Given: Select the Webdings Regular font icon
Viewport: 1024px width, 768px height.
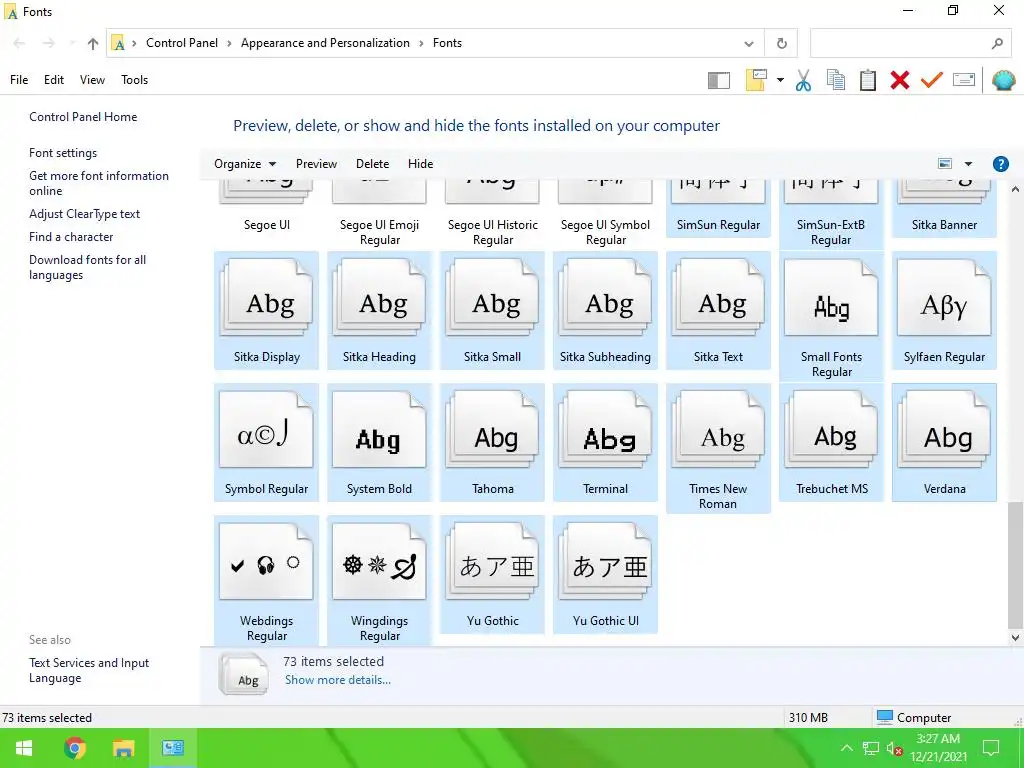Looking at the screenshot, I should click(x=266, y=580).
